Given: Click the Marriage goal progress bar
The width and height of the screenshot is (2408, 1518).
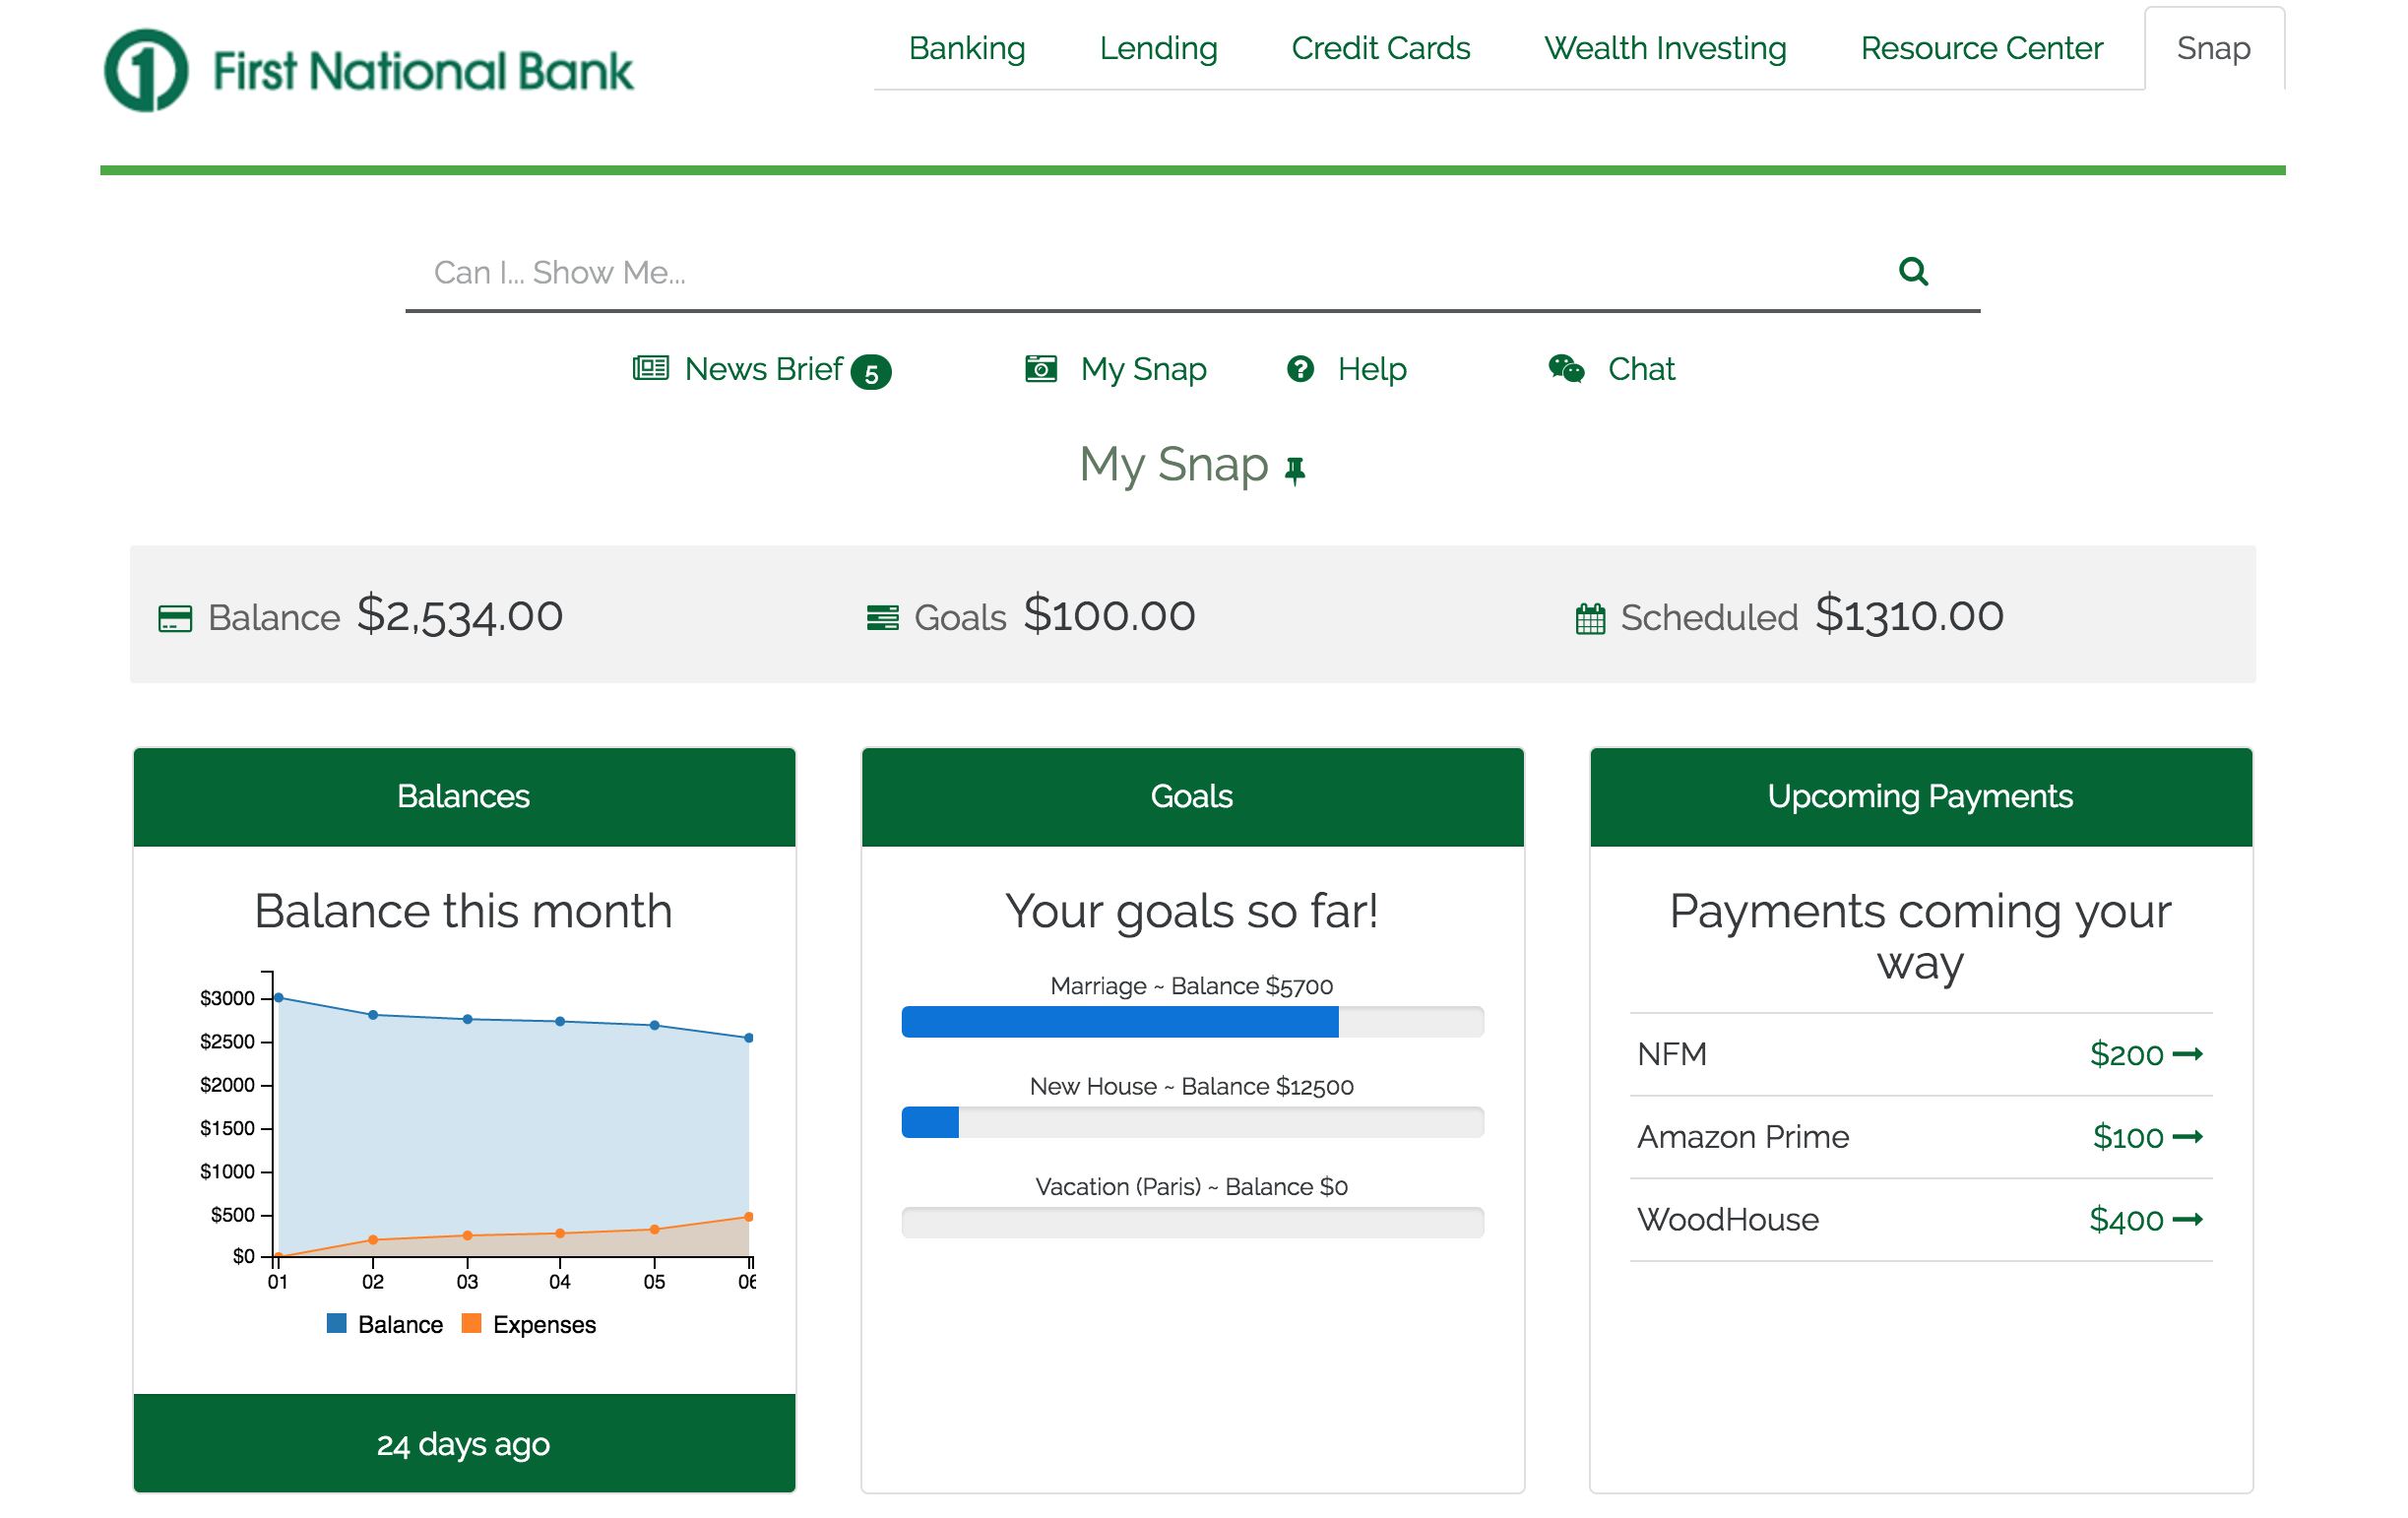Looking at the screenshot, I should pyautogui.click(x=1192, y=1021).
